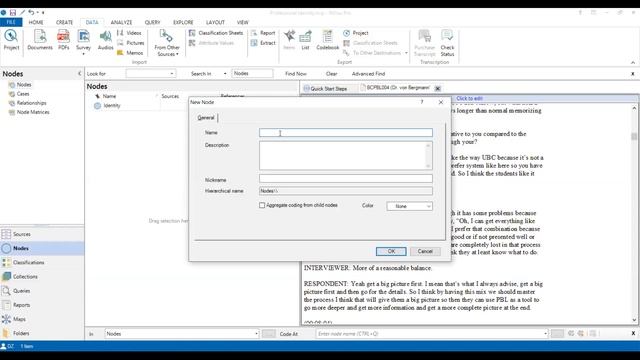The width and height of the screenshot is (640, 360).
Task: Export List from ribbon
Action: coord(305,40)
